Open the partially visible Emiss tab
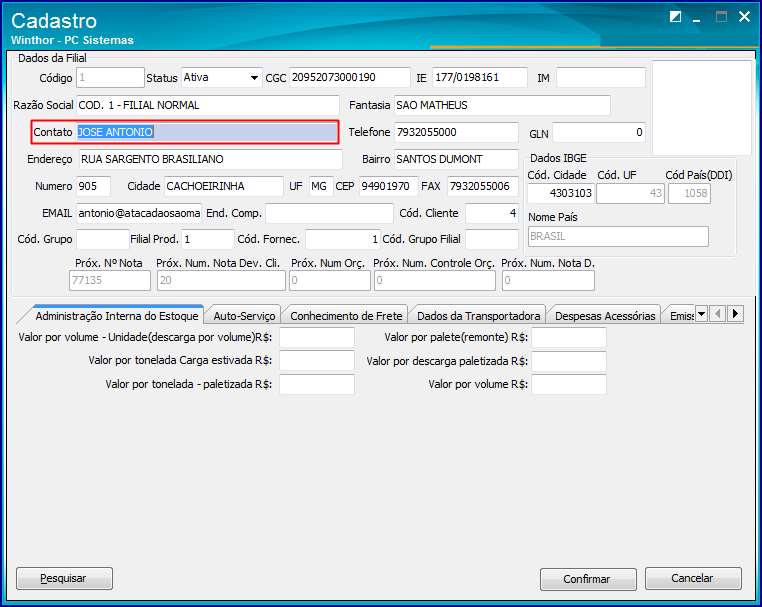 (681, 316)
